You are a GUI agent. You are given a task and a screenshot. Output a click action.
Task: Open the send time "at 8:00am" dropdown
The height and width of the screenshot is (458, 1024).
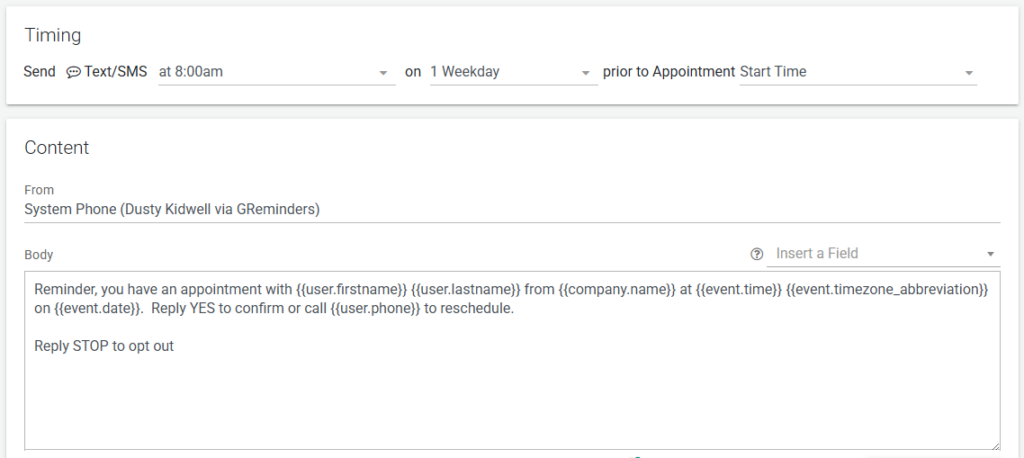[x=270, y=72]
